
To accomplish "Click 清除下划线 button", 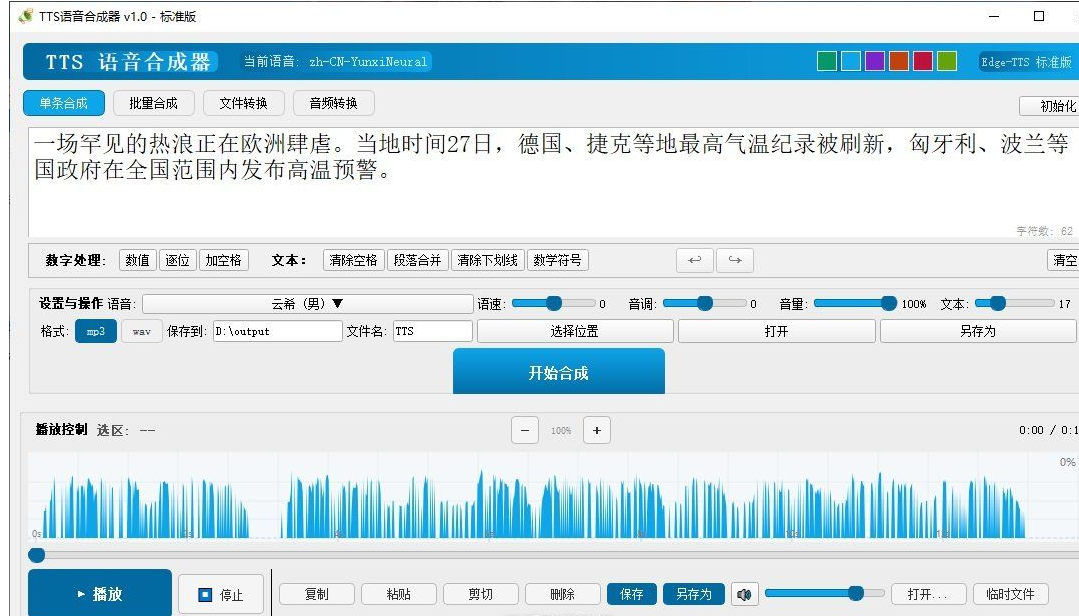I will 488,260.
